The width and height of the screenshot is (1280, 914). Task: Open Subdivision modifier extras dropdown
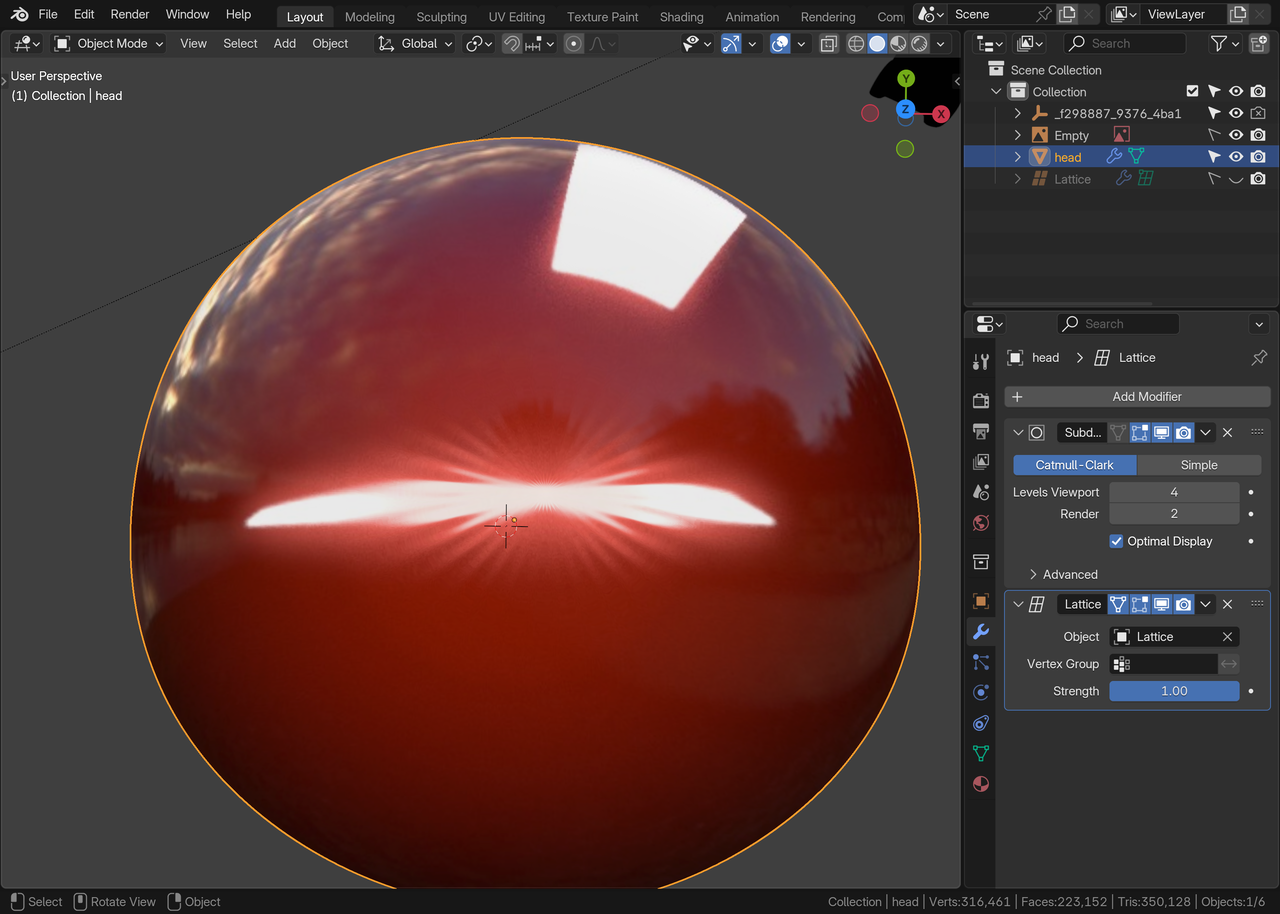pyautogui.click(x=1206, y=433)
